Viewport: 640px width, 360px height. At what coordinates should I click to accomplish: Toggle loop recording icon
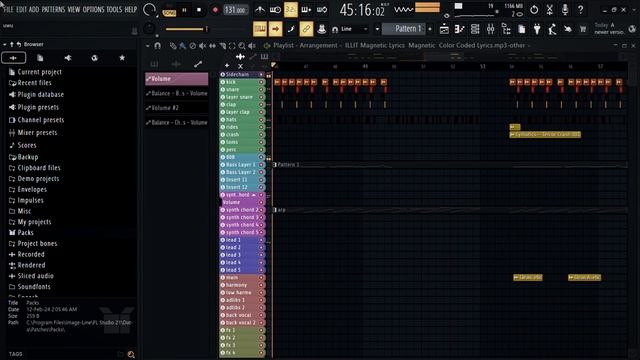pos(322,10)
